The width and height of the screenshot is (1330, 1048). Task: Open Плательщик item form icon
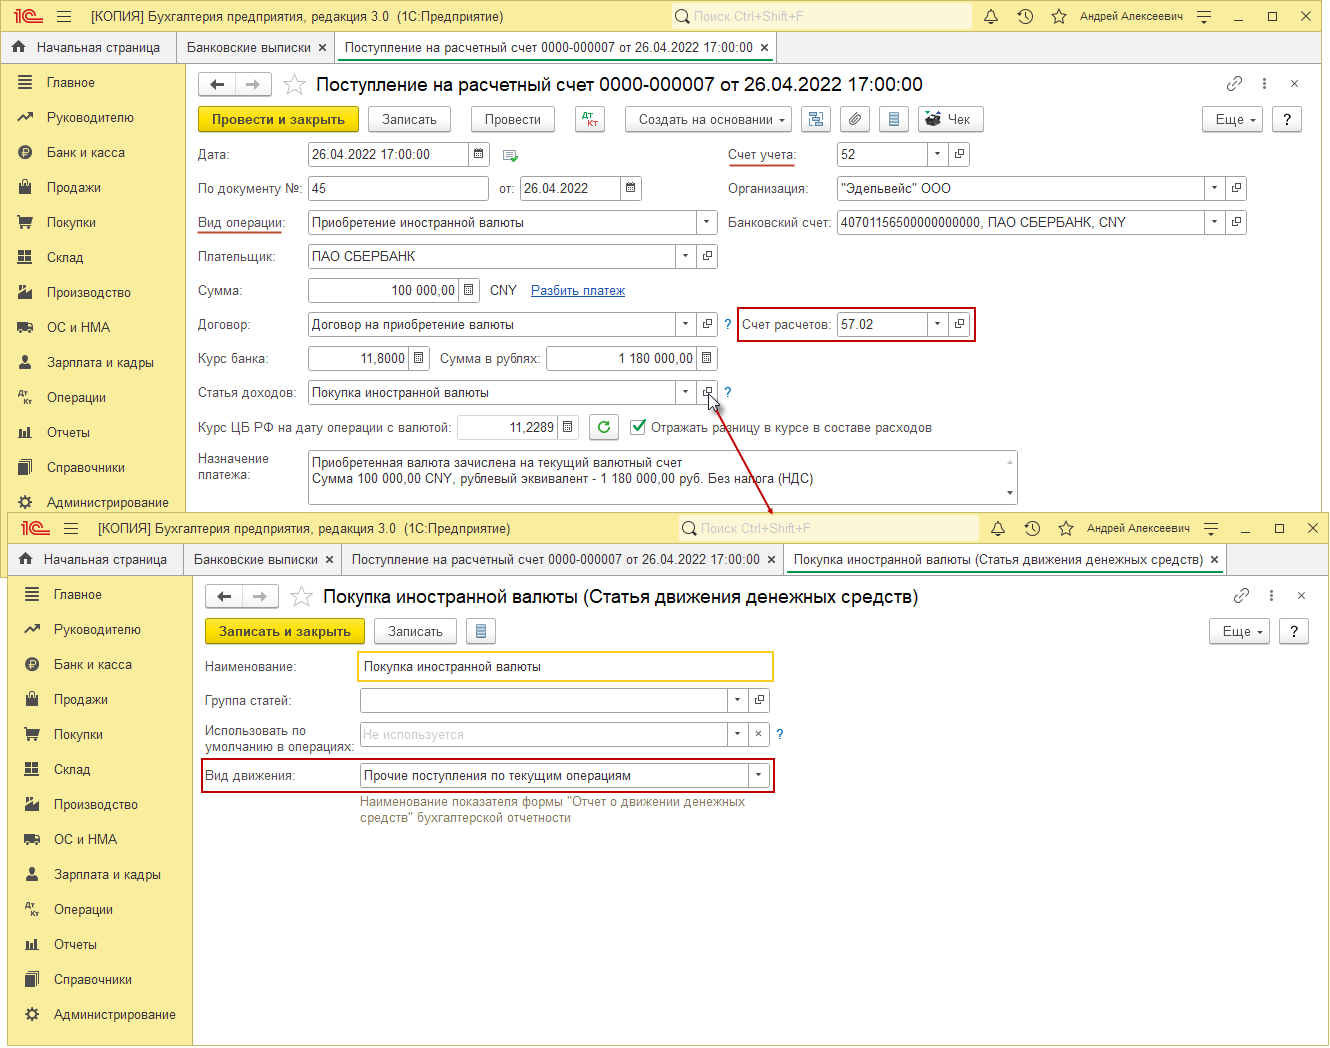707,256
